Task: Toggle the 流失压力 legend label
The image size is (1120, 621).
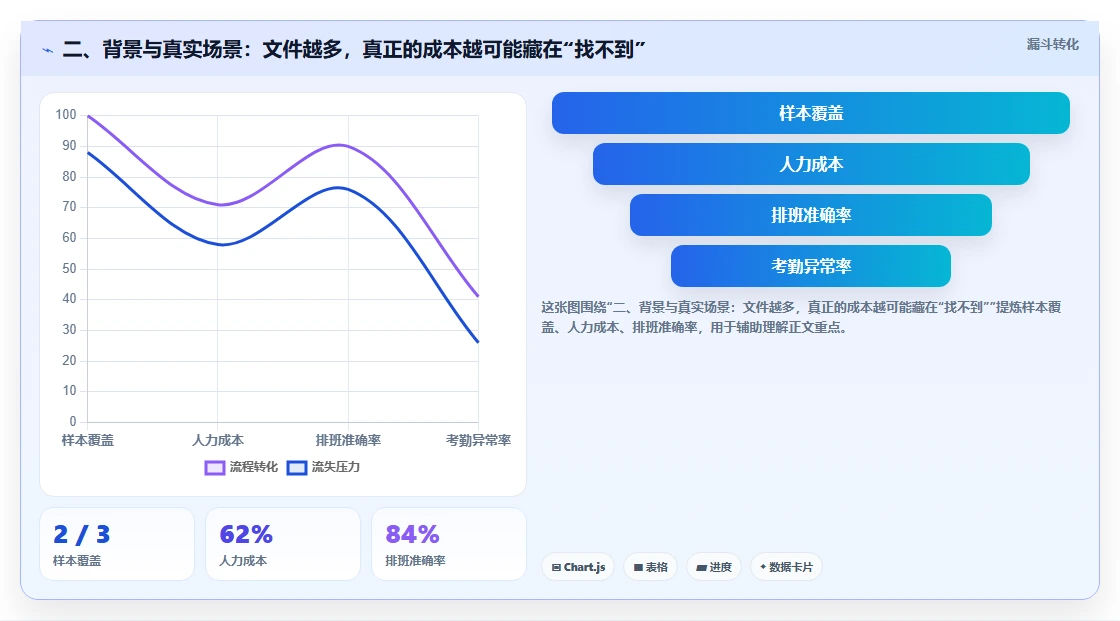Action: 336,467
